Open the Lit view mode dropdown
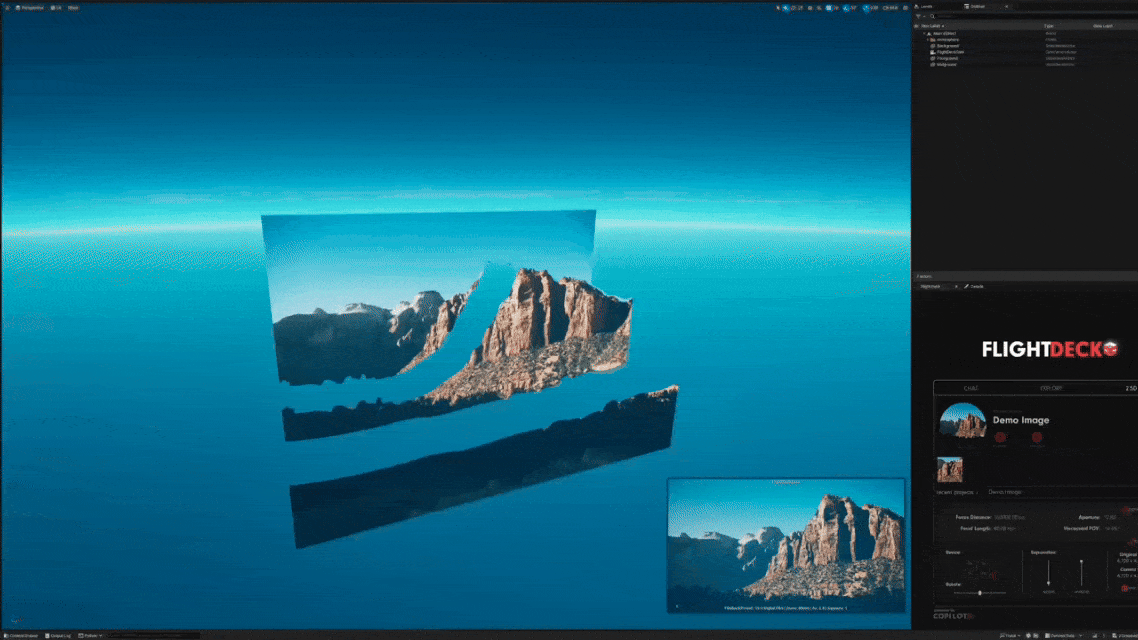This screenshot has width=1138, height=640. 57,7
